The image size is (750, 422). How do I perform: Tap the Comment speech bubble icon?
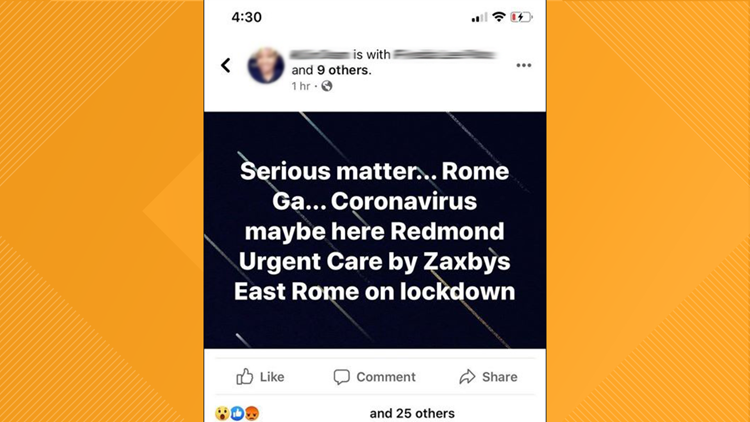(342, 377)
